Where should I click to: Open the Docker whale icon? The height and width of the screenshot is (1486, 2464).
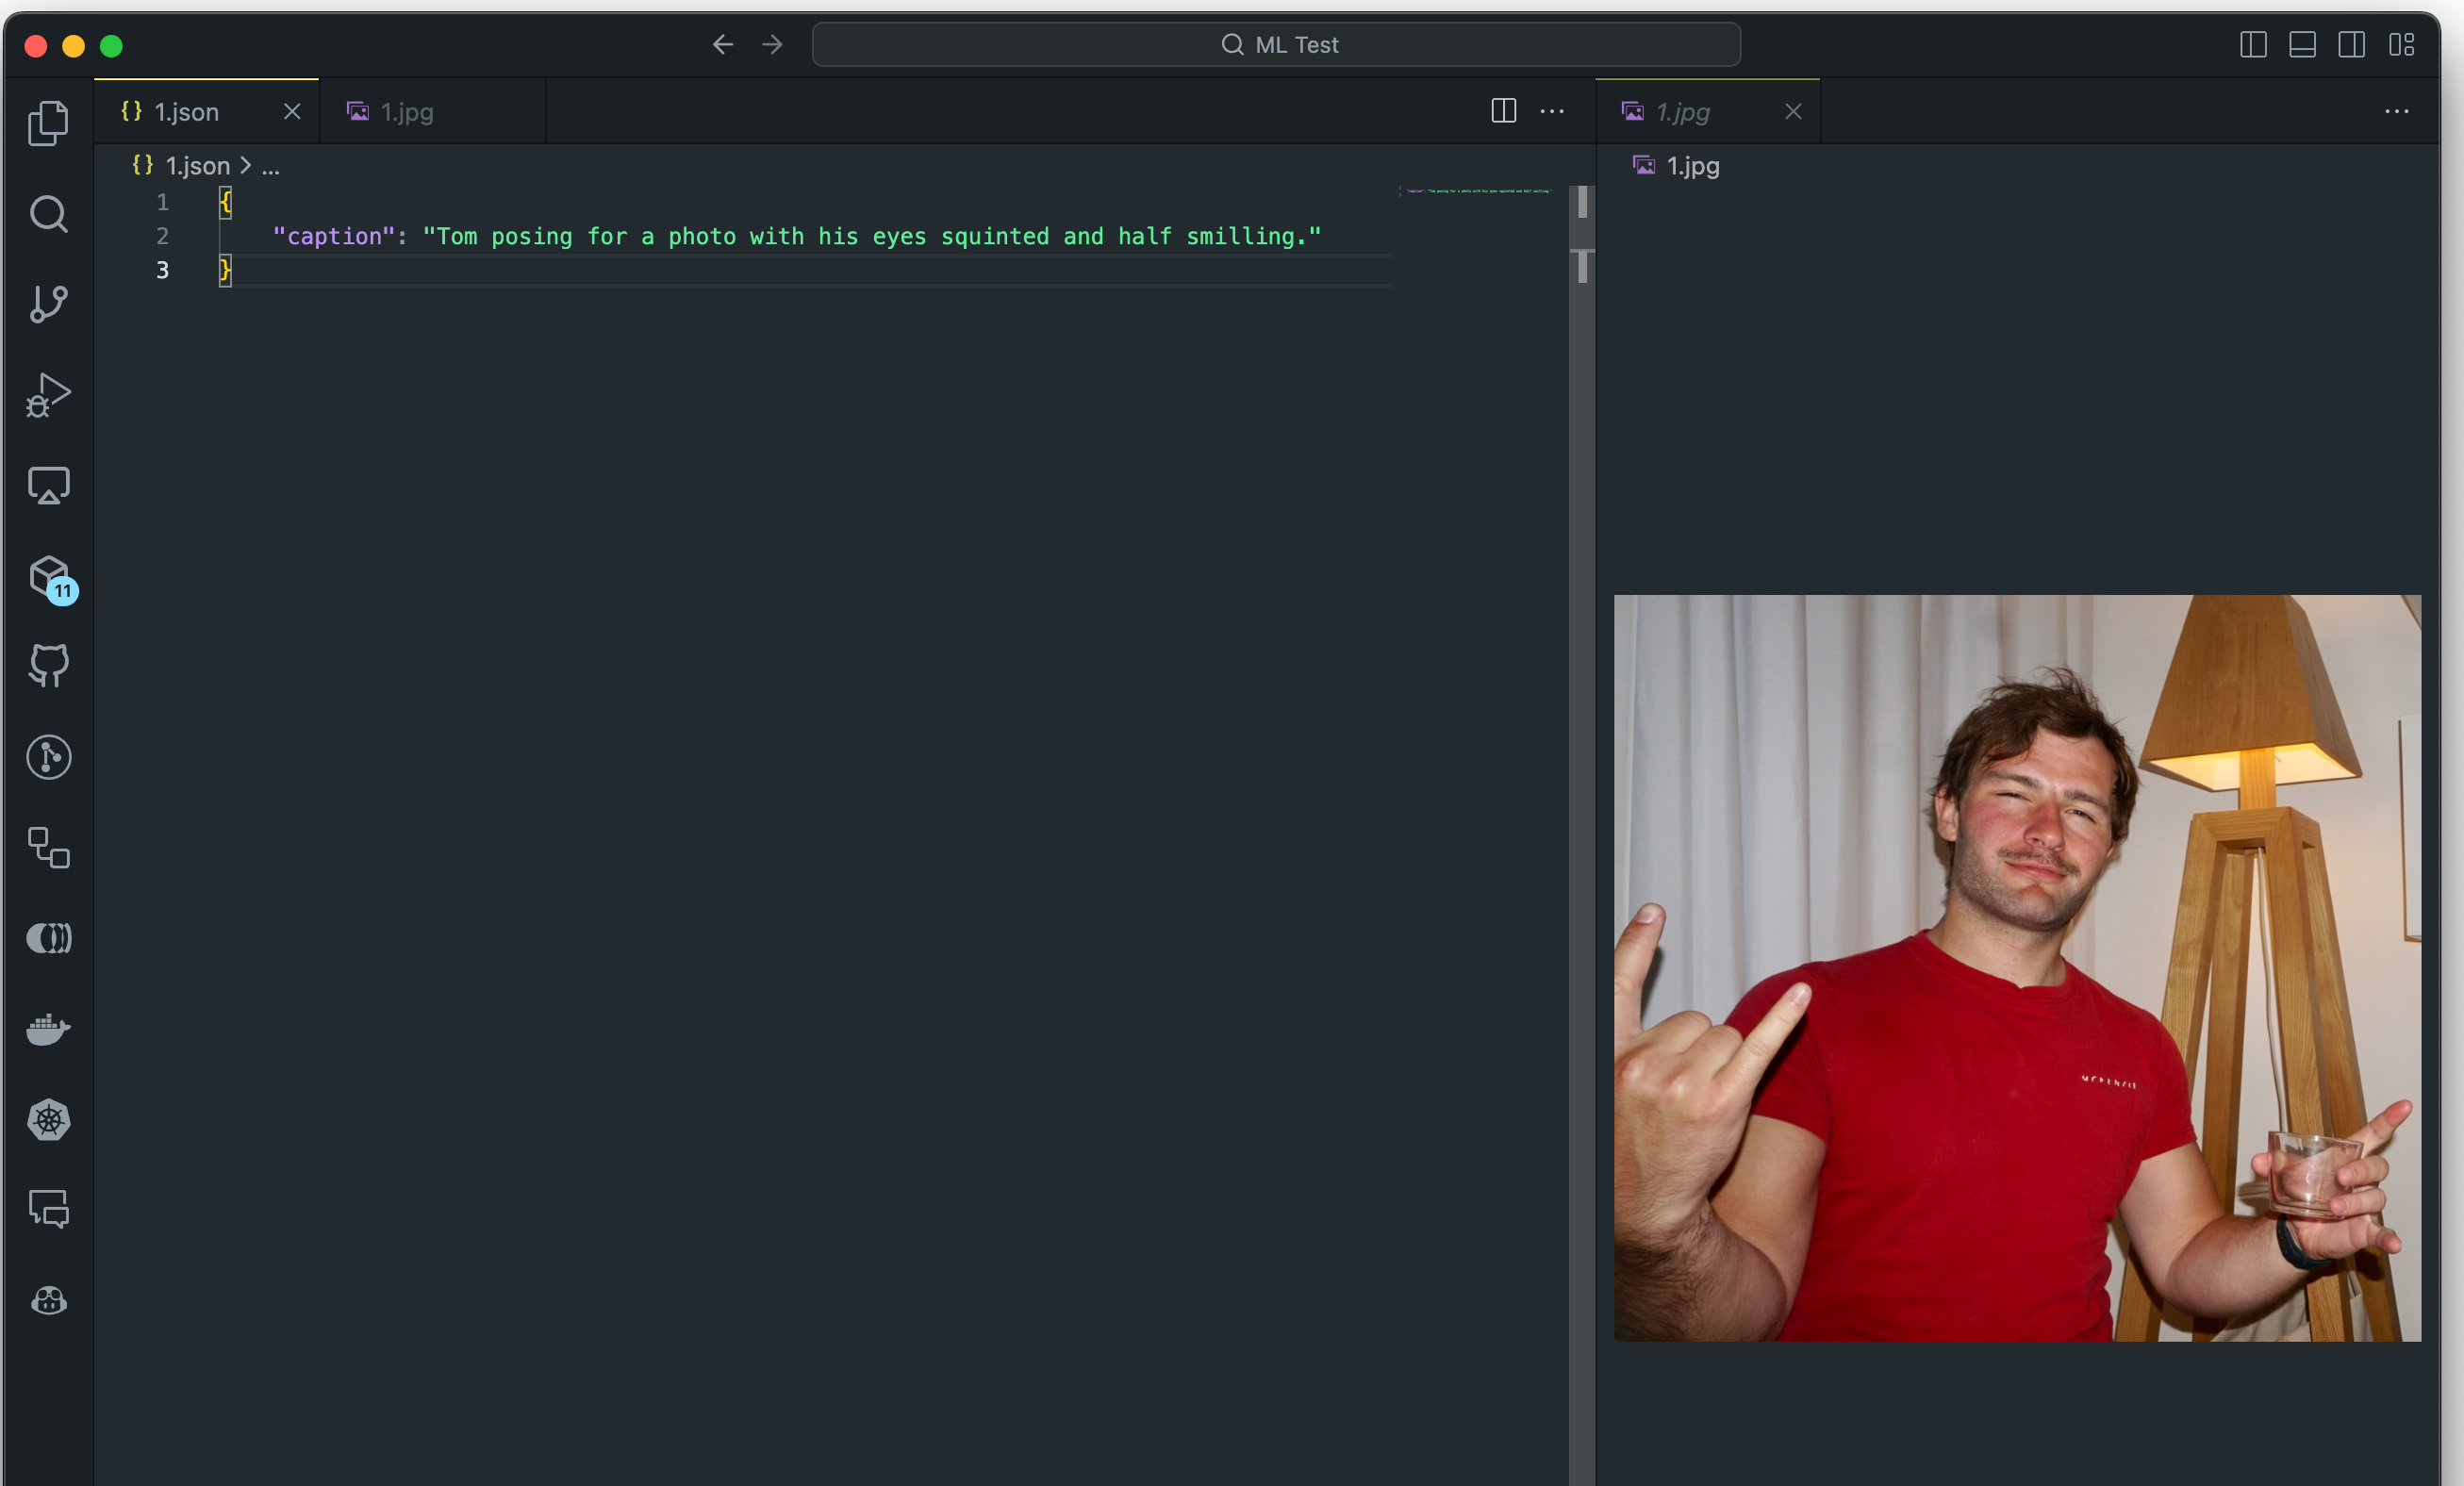click(48, 1029)
